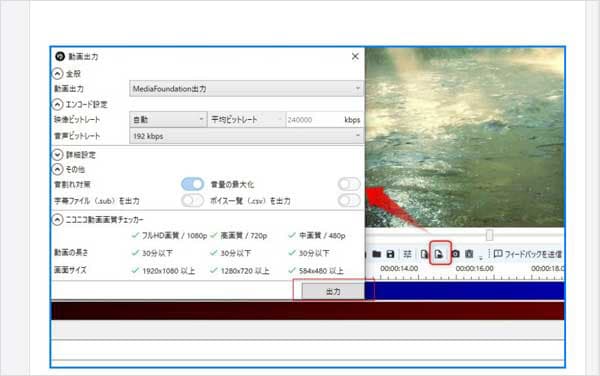This screenshot has width=600, height=376.
Task: Open the 192 kbps audio bitrate dropdown
Action: click(x=246, y=136)
